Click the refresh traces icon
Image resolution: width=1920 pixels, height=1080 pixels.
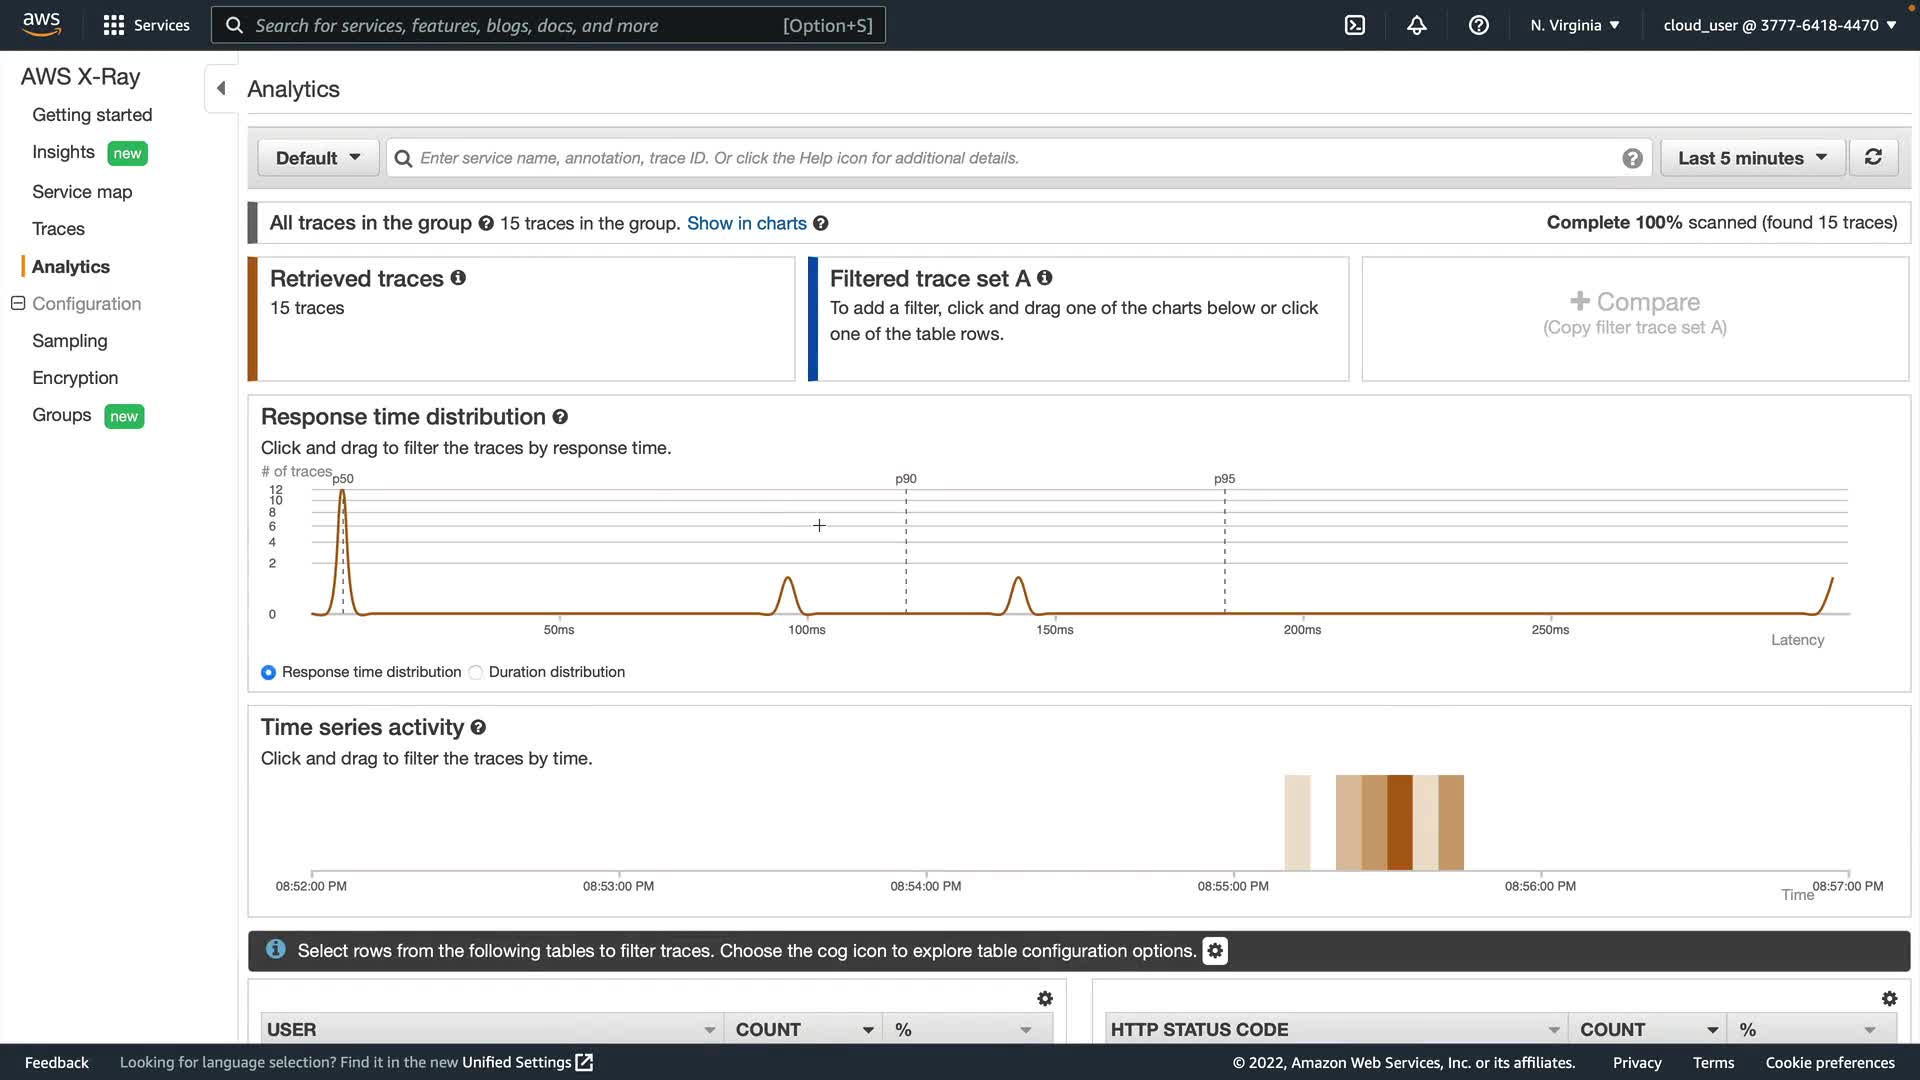pyautogui.click(x=1873, y=157)
